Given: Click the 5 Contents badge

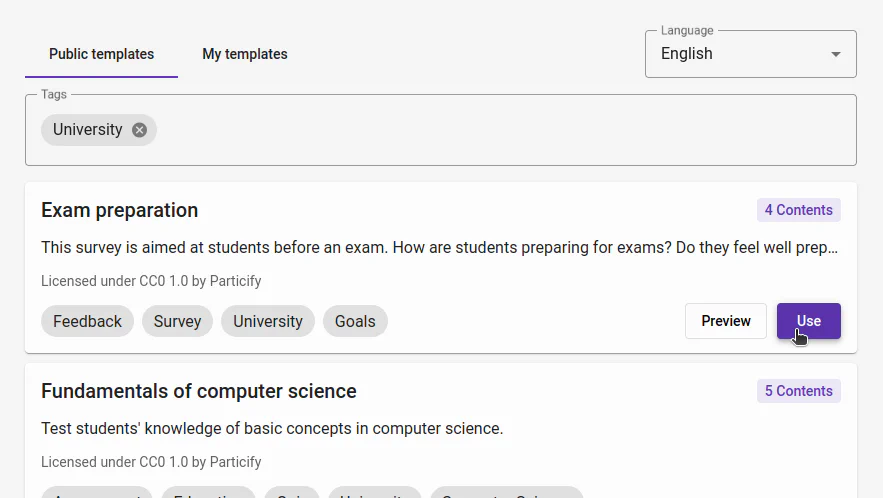Looking at the screenshot, I should (x=798, y=391).
